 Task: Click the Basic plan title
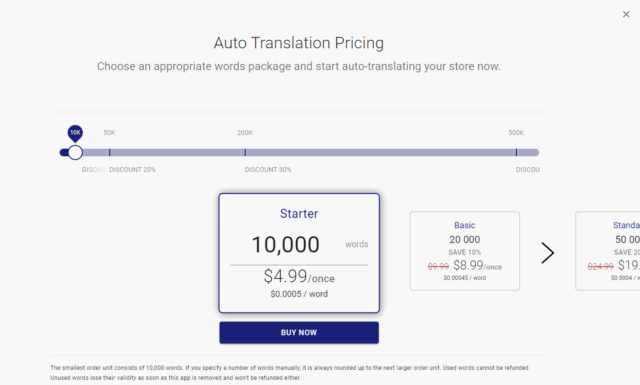pos(464,225)
